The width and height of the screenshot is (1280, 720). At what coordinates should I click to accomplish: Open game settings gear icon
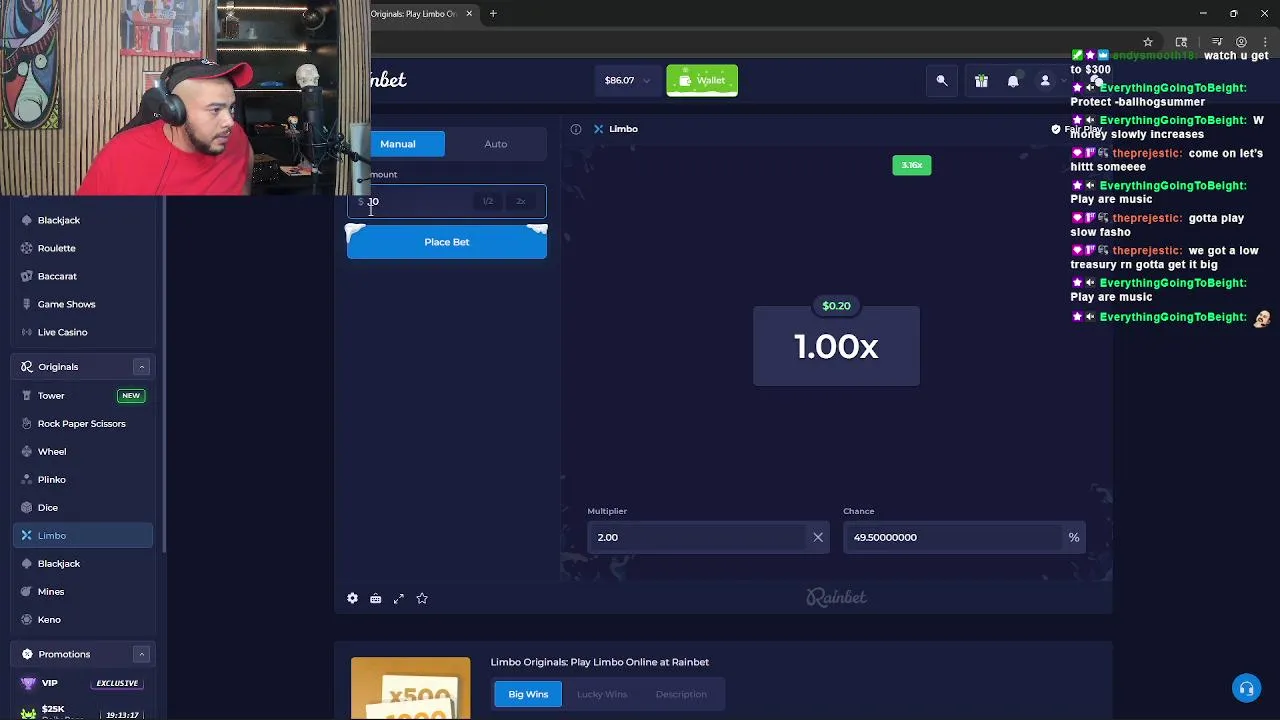[352, 598]
